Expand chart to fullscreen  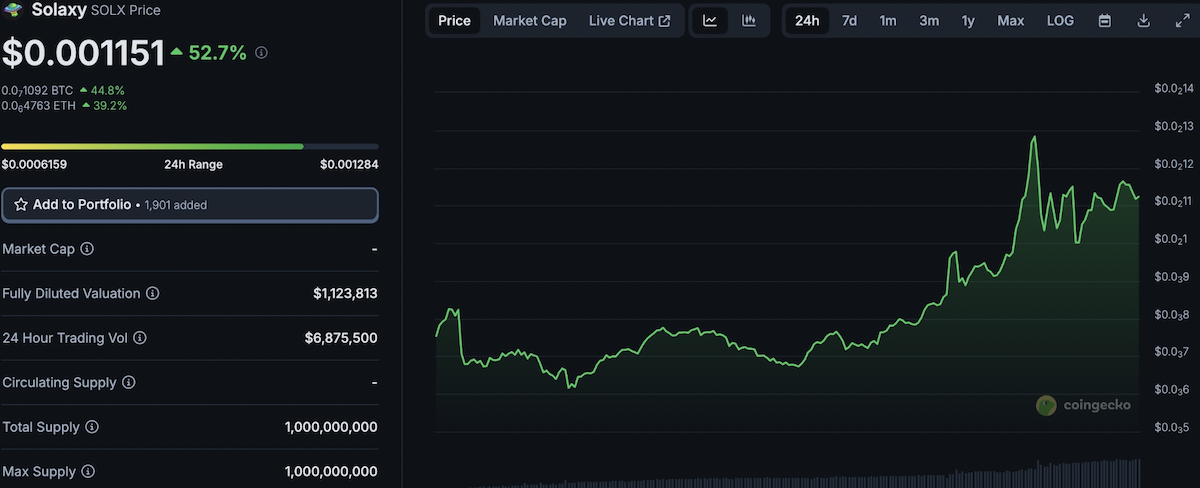pyautogui.click(x=1182, y=21)
